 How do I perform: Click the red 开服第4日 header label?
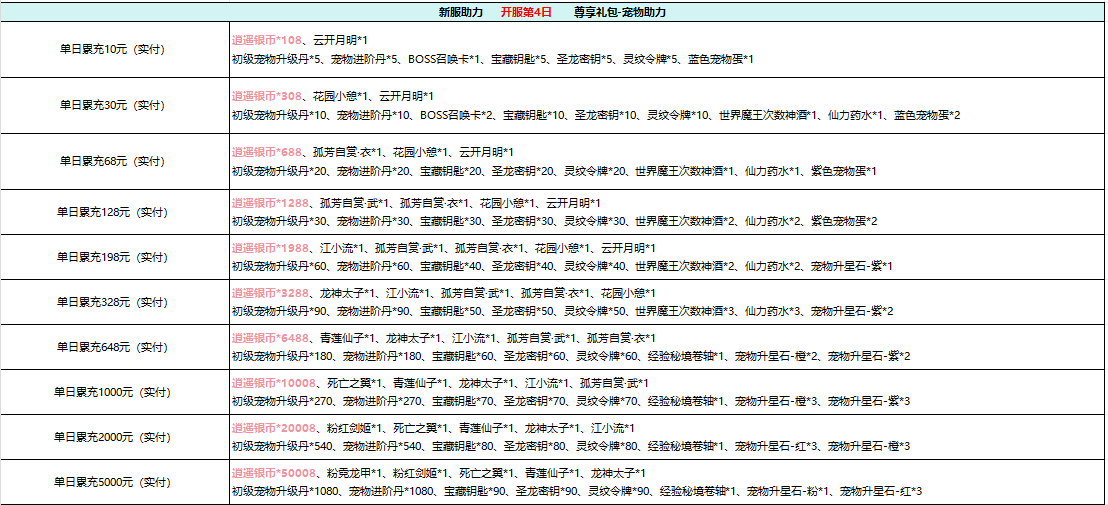[526, 13]
